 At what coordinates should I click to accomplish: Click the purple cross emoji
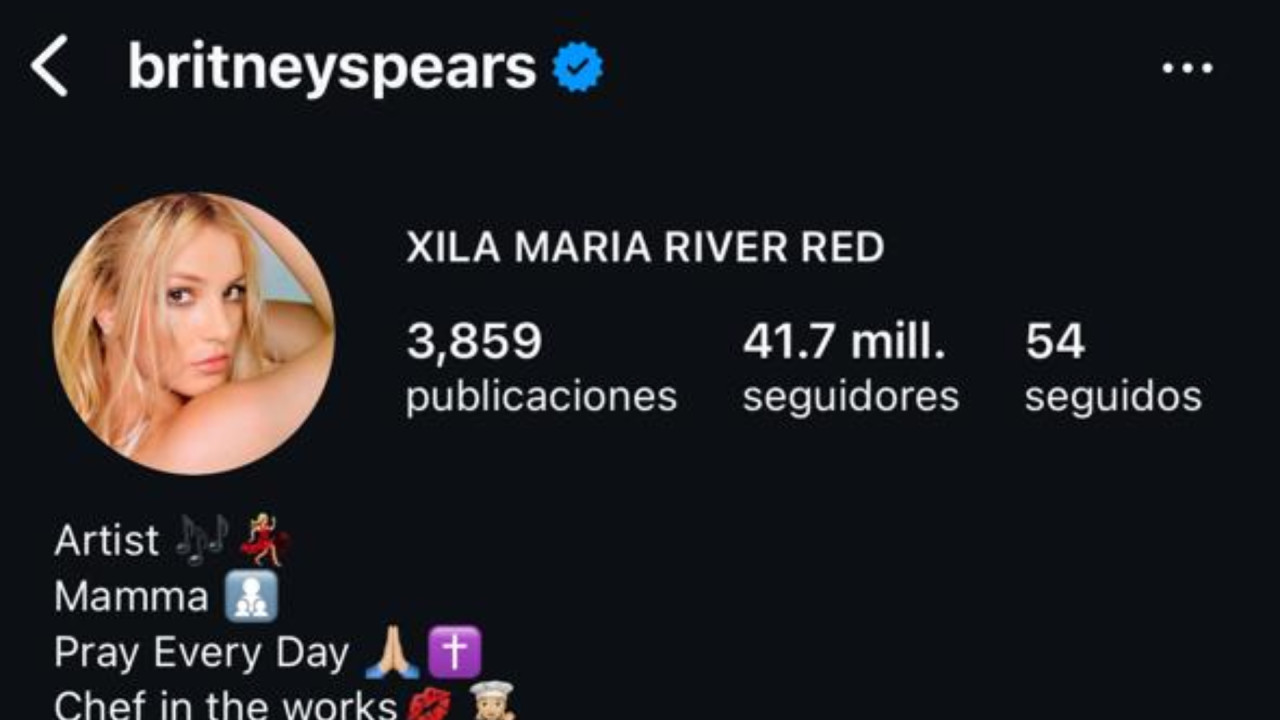pyautogui.click(x=455, y=653)
